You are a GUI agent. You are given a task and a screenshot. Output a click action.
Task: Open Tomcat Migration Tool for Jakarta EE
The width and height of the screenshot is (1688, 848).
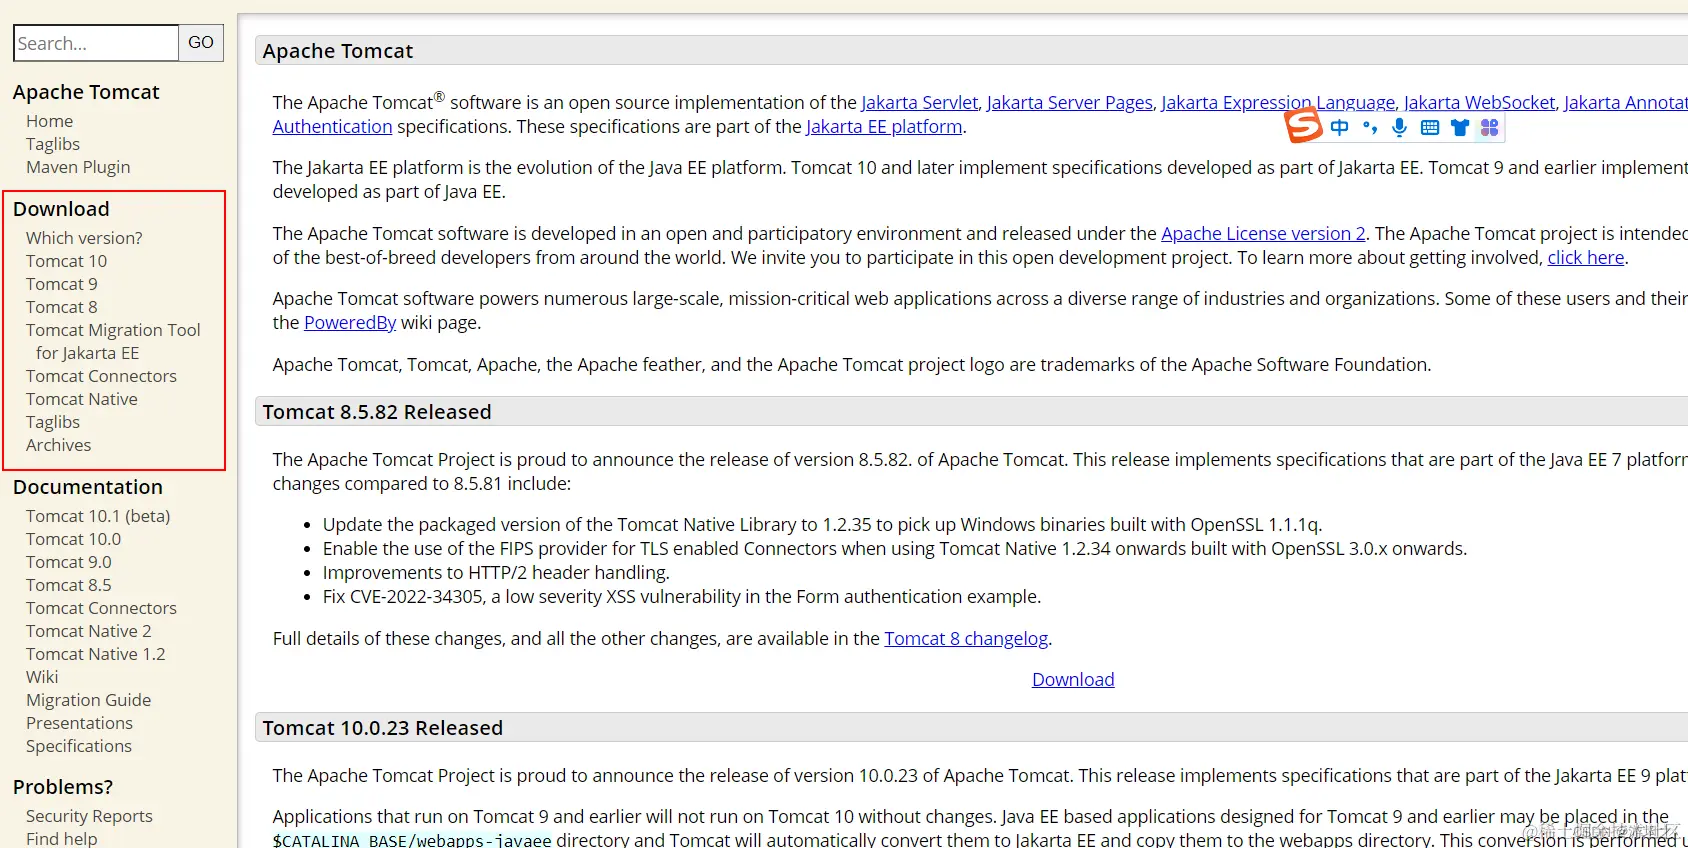pyautogui.click(x=113, y=341)
